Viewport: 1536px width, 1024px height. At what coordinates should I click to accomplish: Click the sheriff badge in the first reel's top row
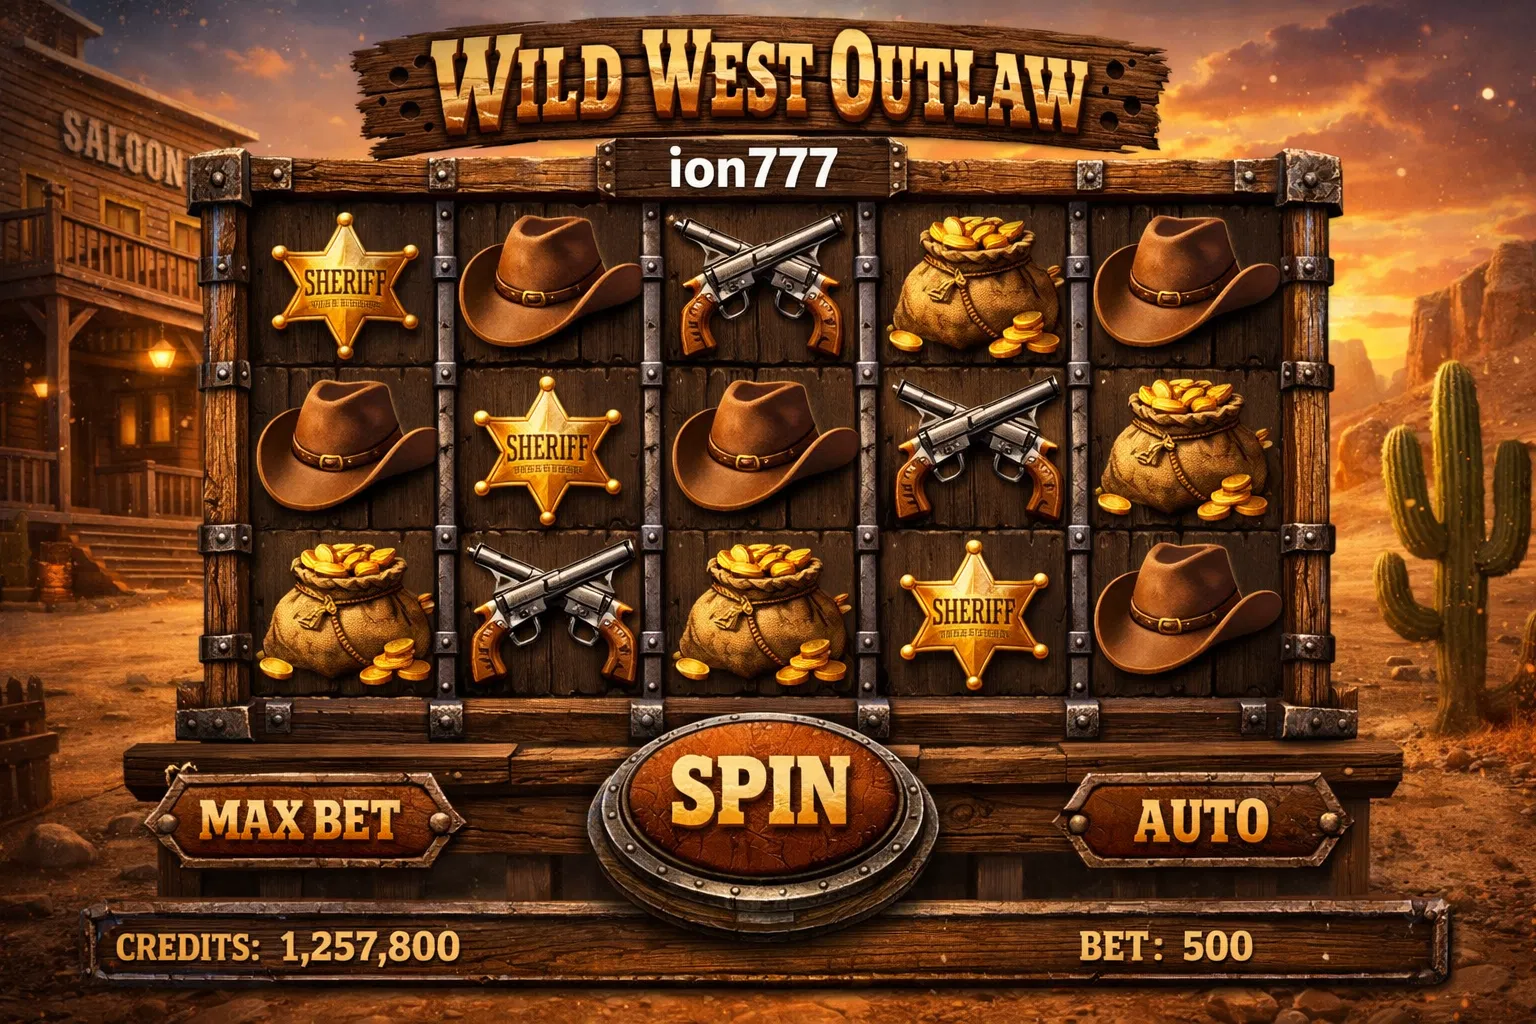coord(345,284)
